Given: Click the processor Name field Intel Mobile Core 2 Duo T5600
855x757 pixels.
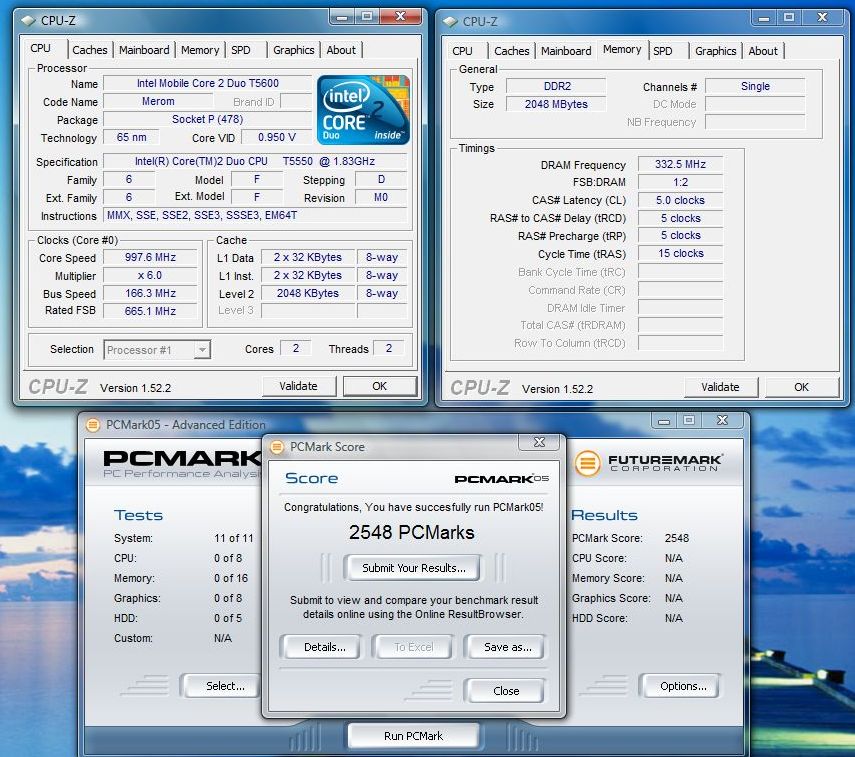Looking at the screenshot, I should [207, 83].
